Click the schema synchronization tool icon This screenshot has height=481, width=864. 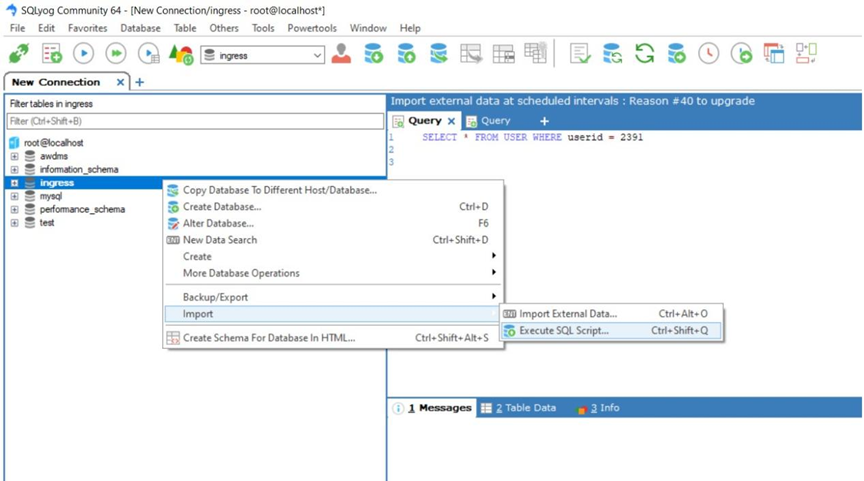pyautogui.click(x=612, y=54)
